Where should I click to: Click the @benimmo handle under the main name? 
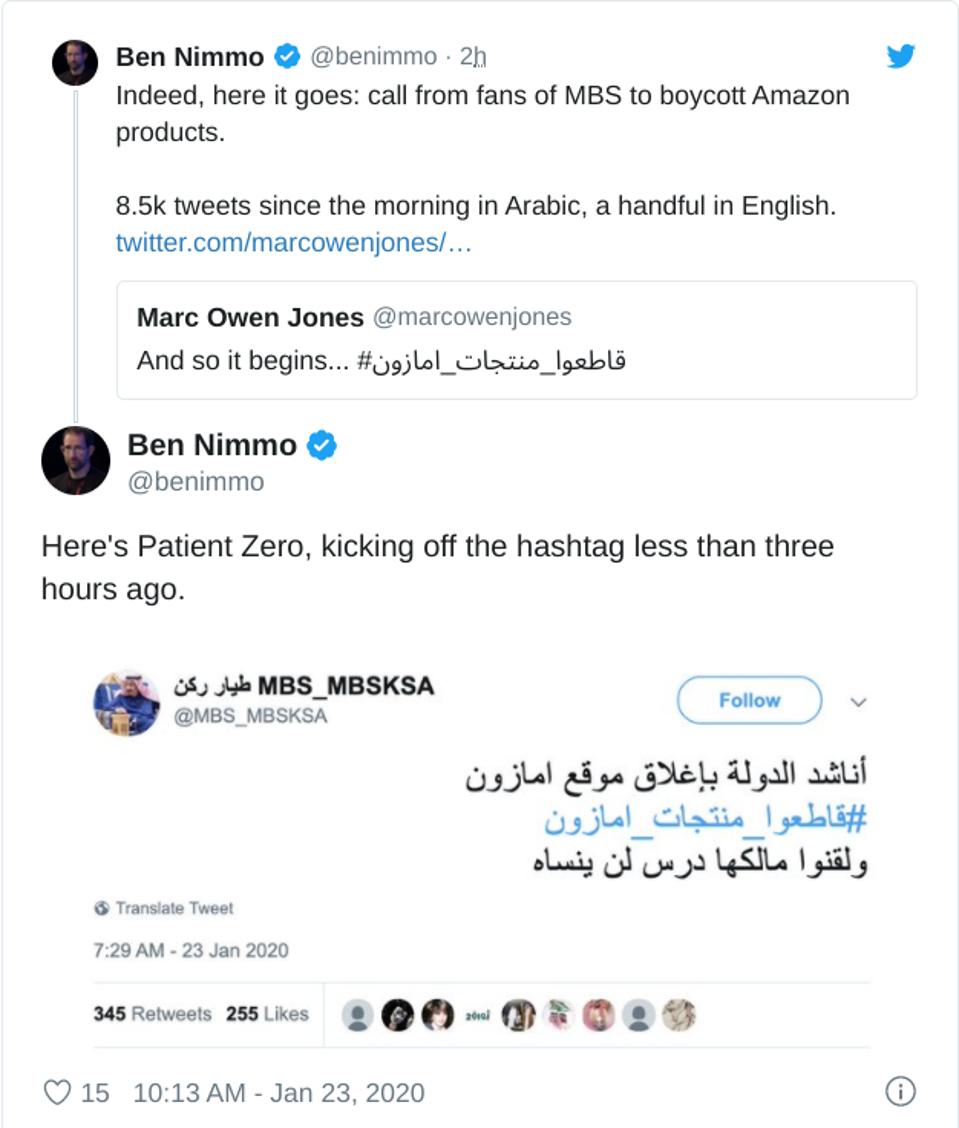point(196,482)
